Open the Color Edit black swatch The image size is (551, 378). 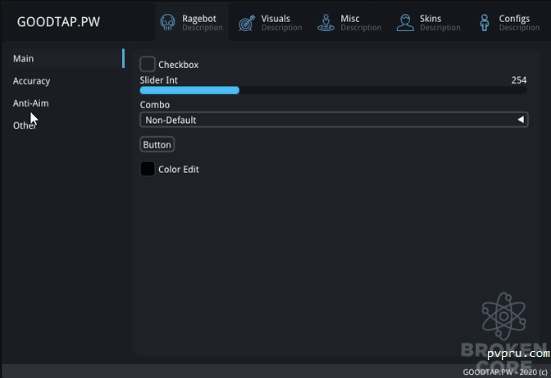point(147,169)
